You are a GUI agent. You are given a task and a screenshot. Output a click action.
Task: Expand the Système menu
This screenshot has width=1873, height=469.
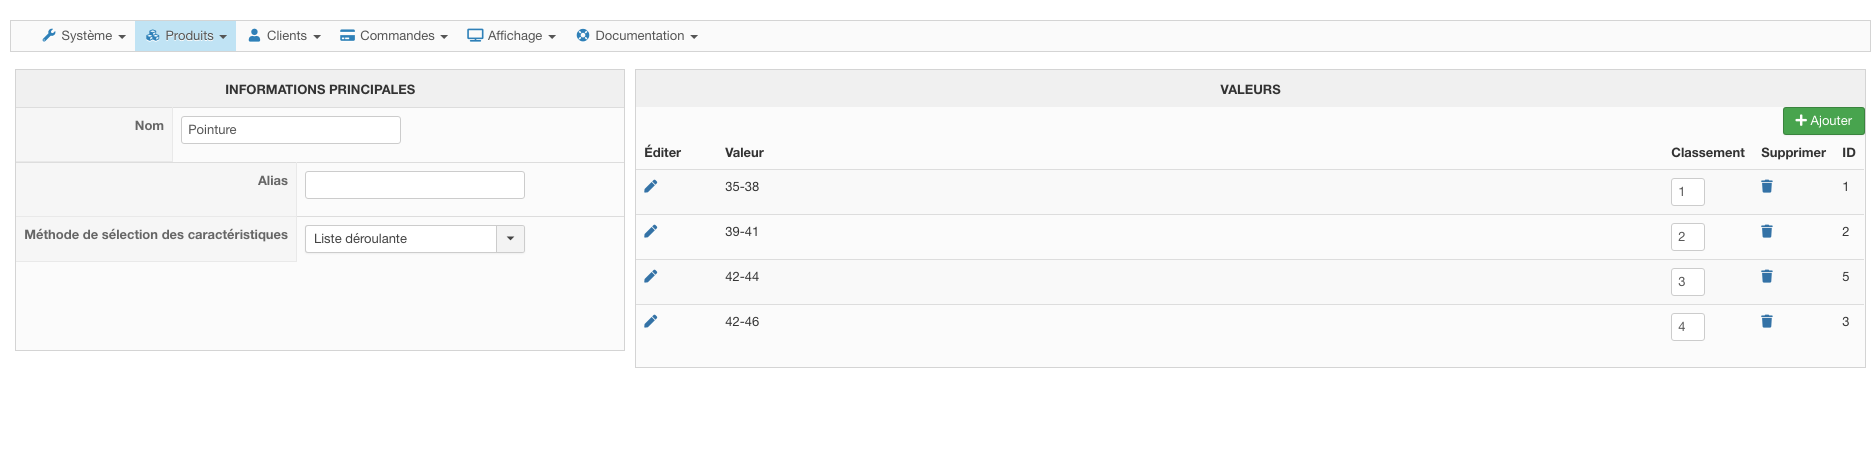(84, 36)
